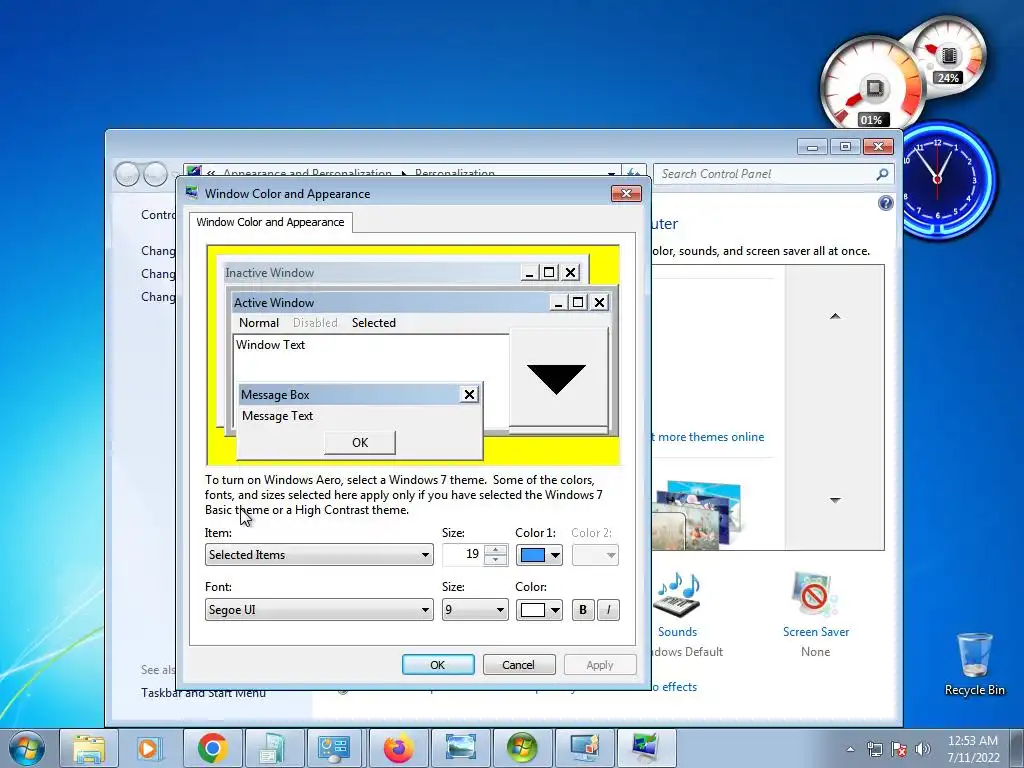Screen dimensions: 1024x768
Task: Open the Sounds settings link
Action: coord(677,632)
